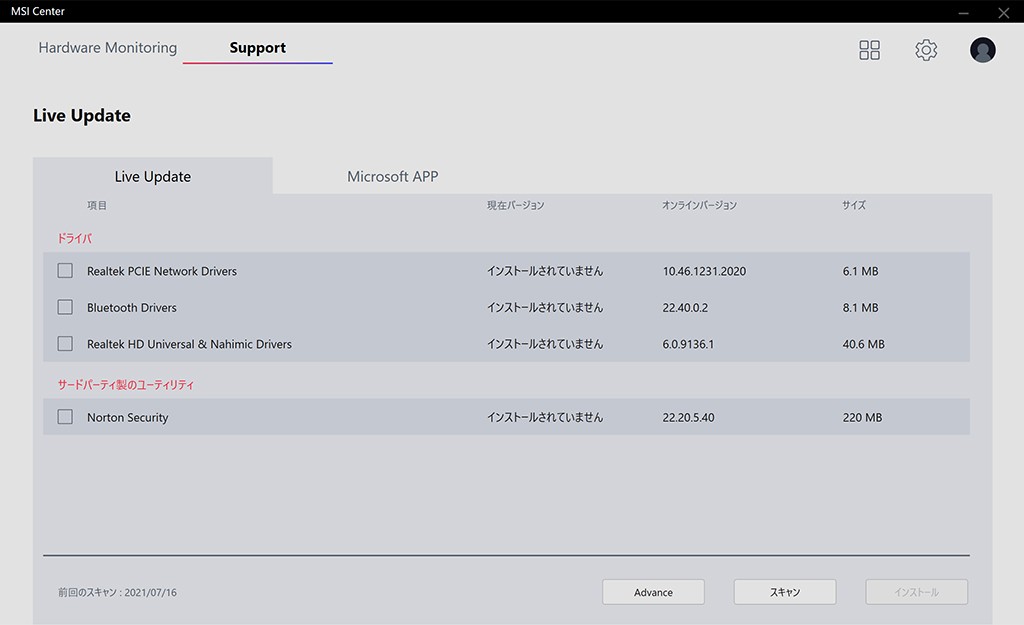
Task: Close the MSI Center window
Action: (1003, 13)
